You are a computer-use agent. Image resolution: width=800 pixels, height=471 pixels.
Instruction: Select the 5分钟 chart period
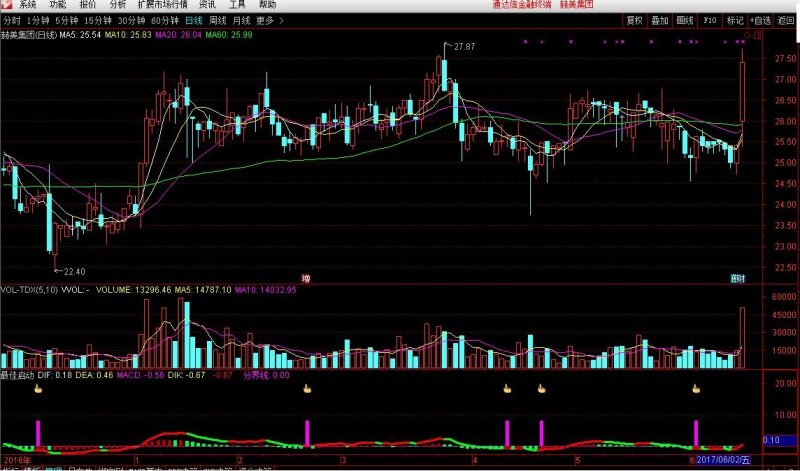[x=66, y=19]
